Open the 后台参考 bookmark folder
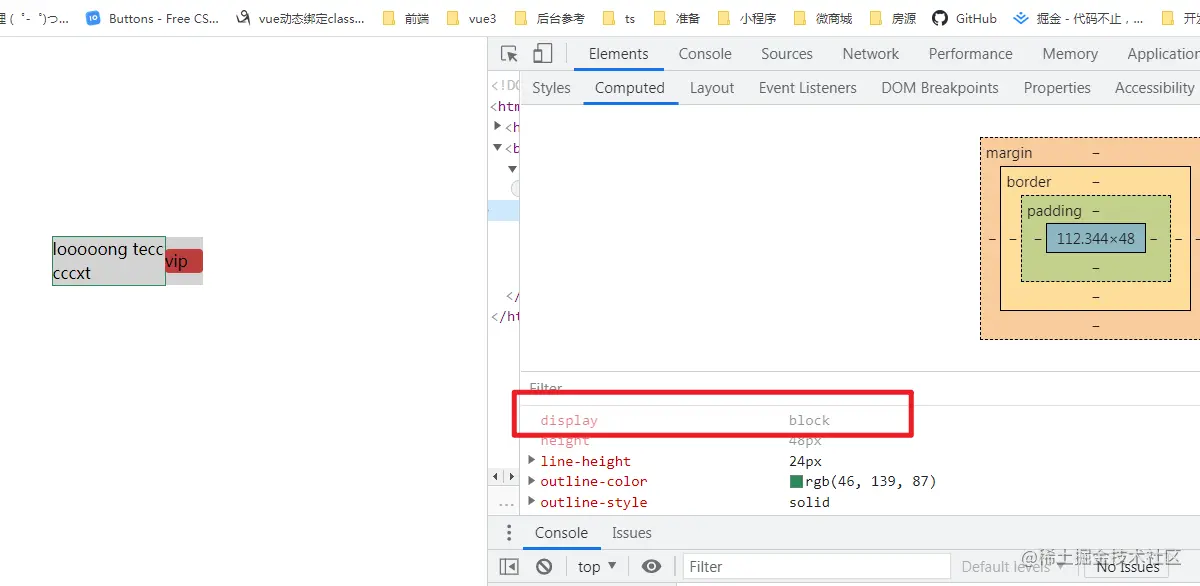Screen dimensions: 1200x586 [549, 18]
